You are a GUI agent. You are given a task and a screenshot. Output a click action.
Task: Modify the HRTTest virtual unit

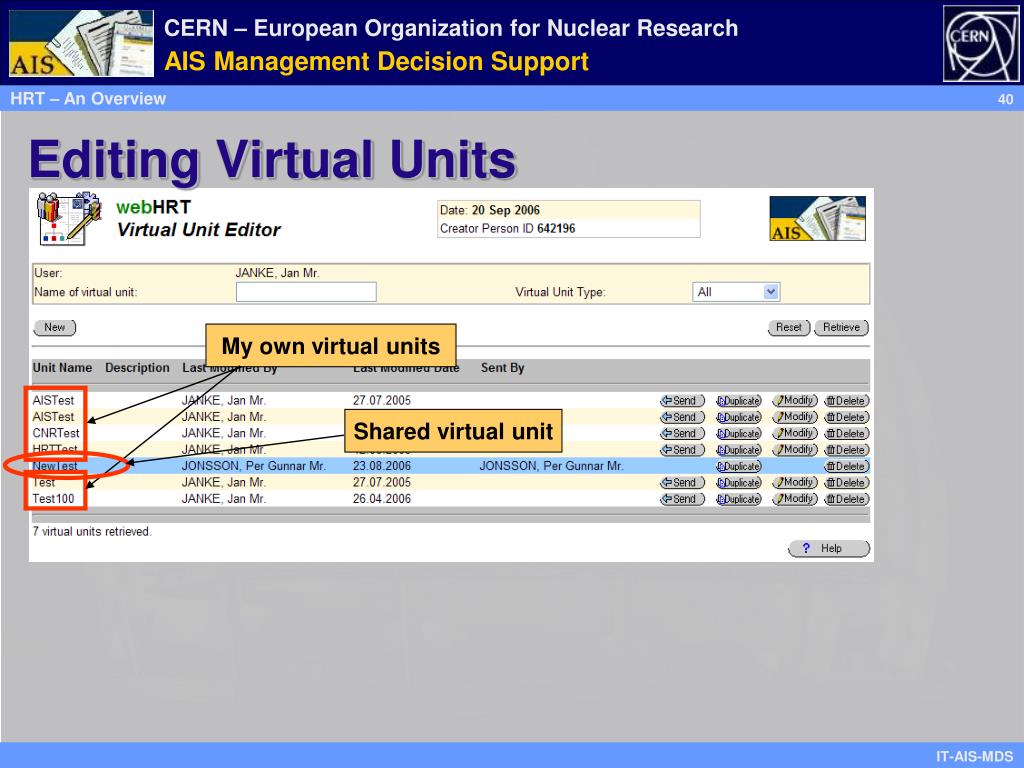795,449
